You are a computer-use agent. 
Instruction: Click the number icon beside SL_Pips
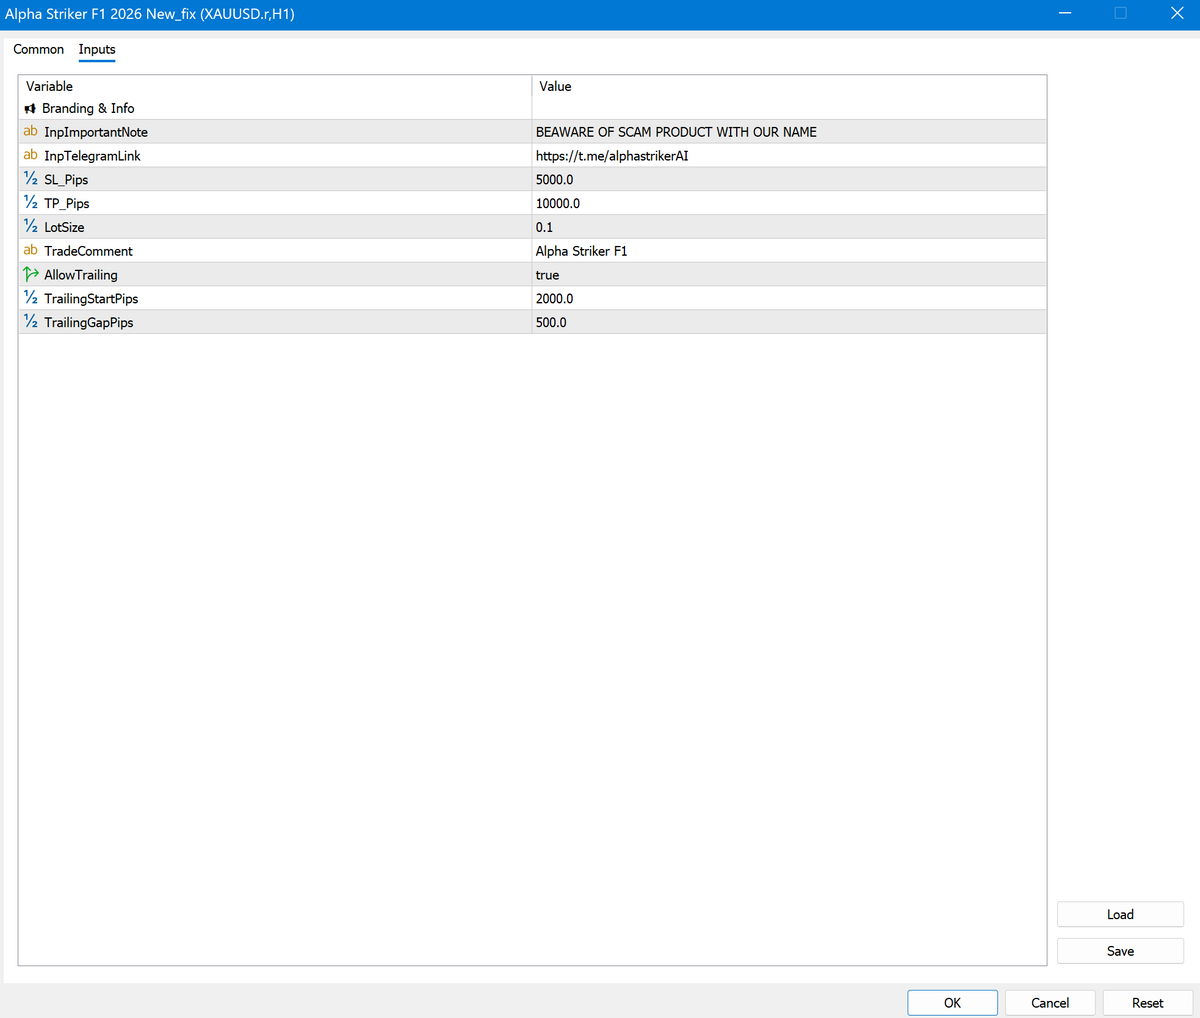pyautogui.click(x=30, y=180)
